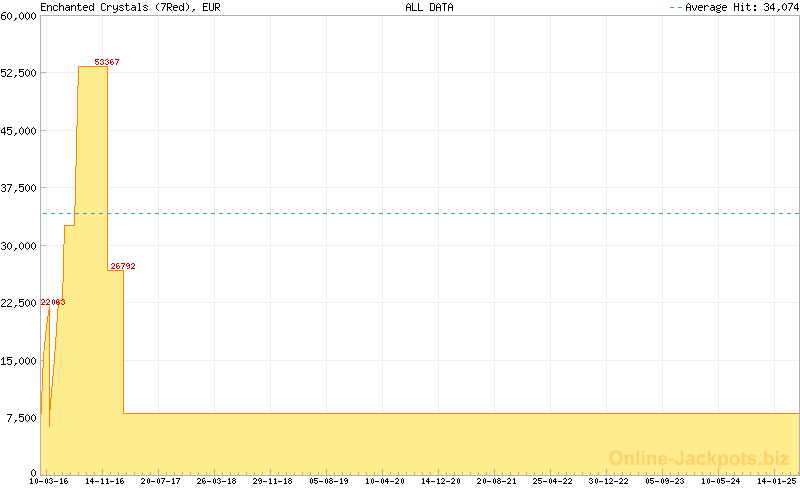Click the chart title 'Enchanted Crystals (7Red), EUR'
The width and height of the screenshot is (800, 490).
(130, 7)
